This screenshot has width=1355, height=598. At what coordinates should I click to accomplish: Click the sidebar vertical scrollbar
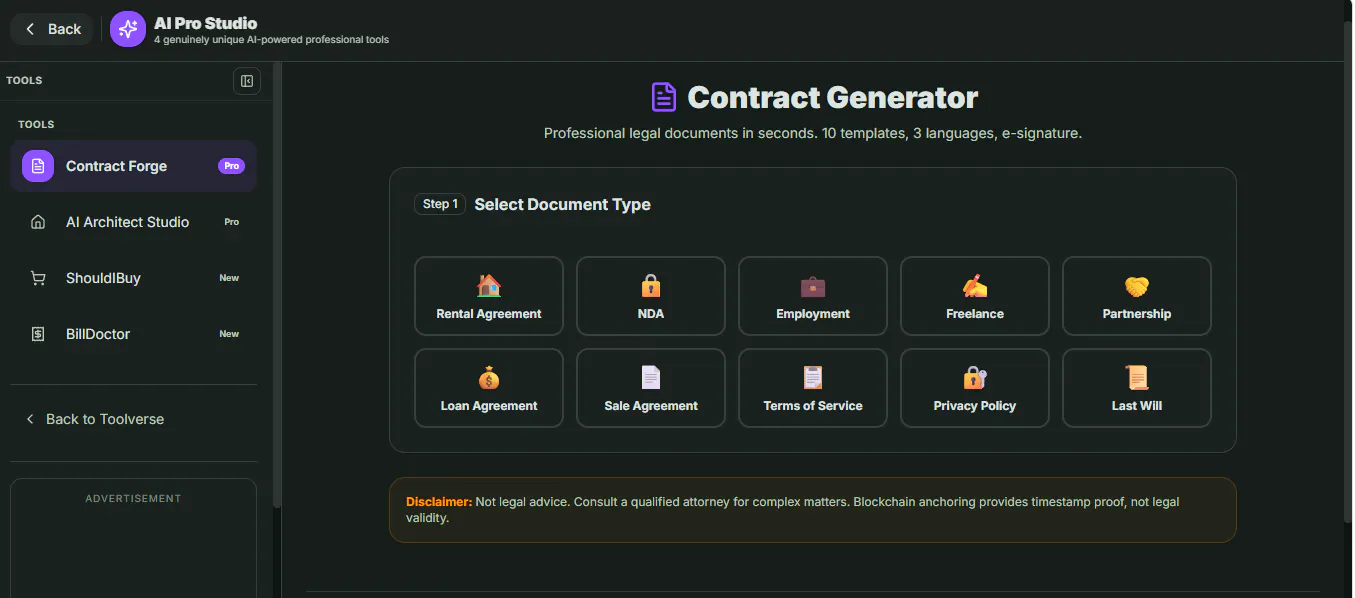[x=277, y=285]
